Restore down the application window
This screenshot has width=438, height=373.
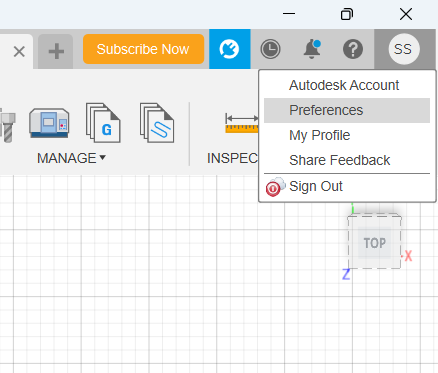[x=347, y=14]
